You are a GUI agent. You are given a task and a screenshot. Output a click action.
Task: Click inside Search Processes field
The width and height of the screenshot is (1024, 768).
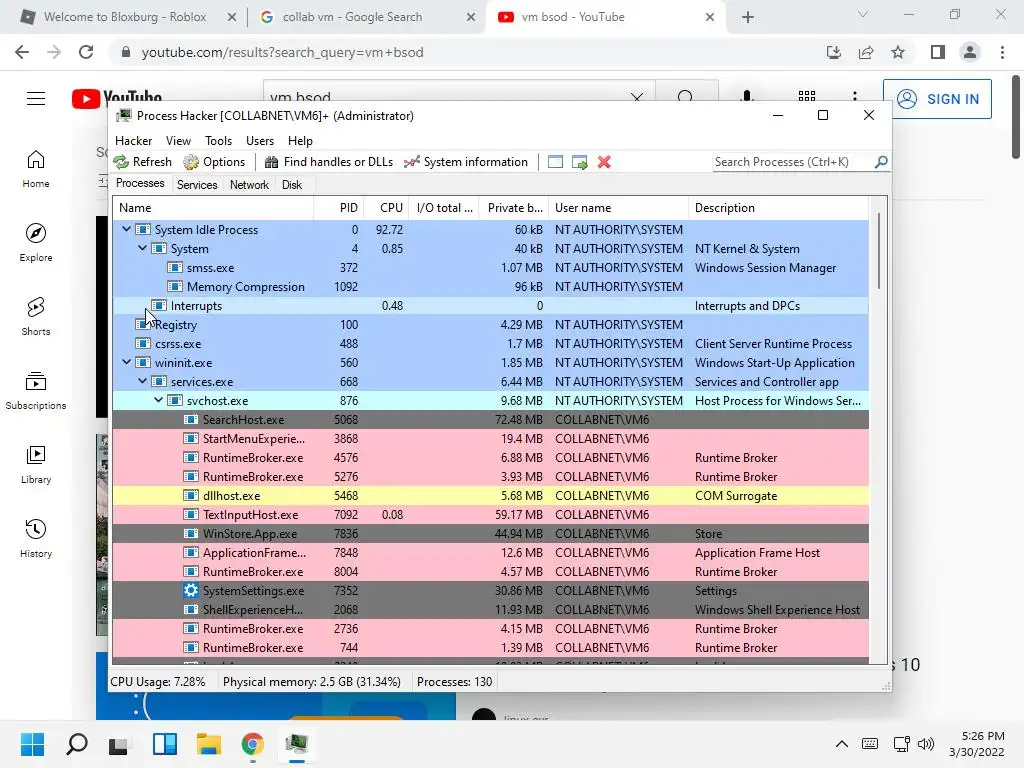click(x=793, y=162)
